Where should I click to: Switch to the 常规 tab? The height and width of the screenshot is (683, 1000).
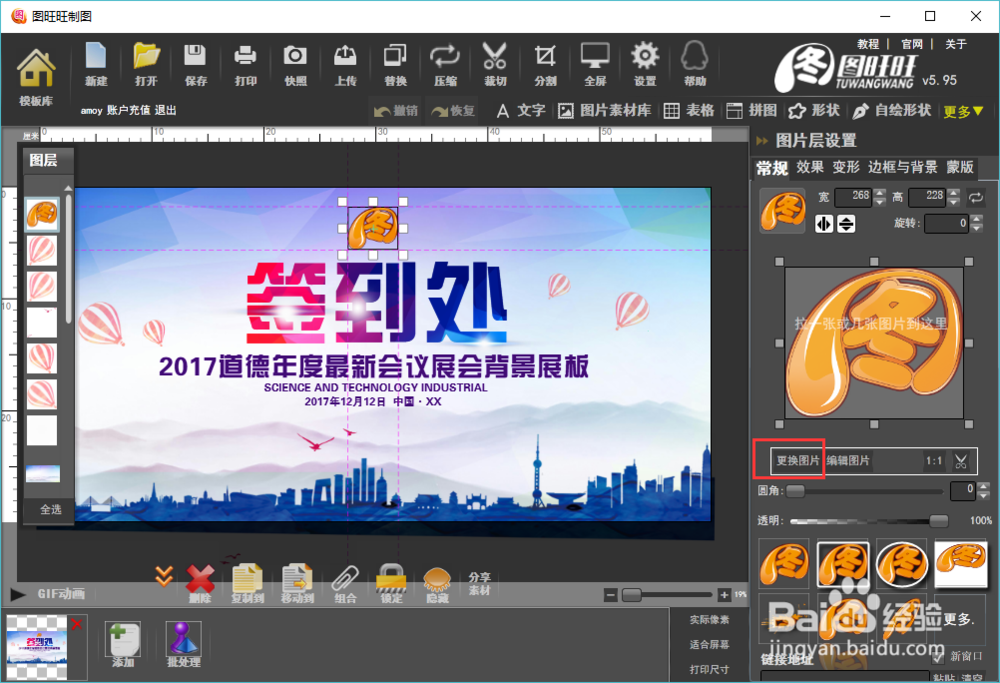772,168
